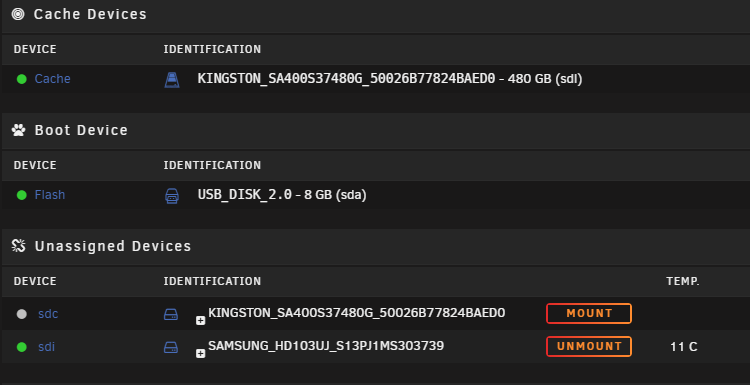750x385 pixels.
Task: Open the Flash device link
Action: (x=50, y=195)
